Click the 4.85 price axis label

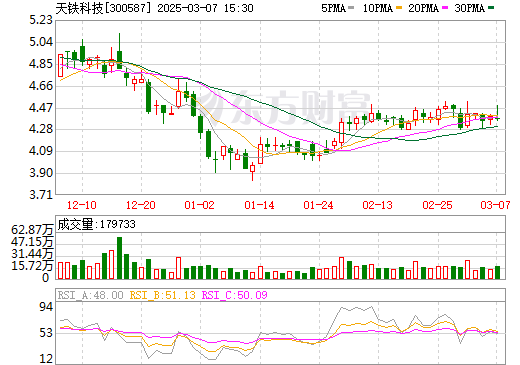(x=41, y=64)
